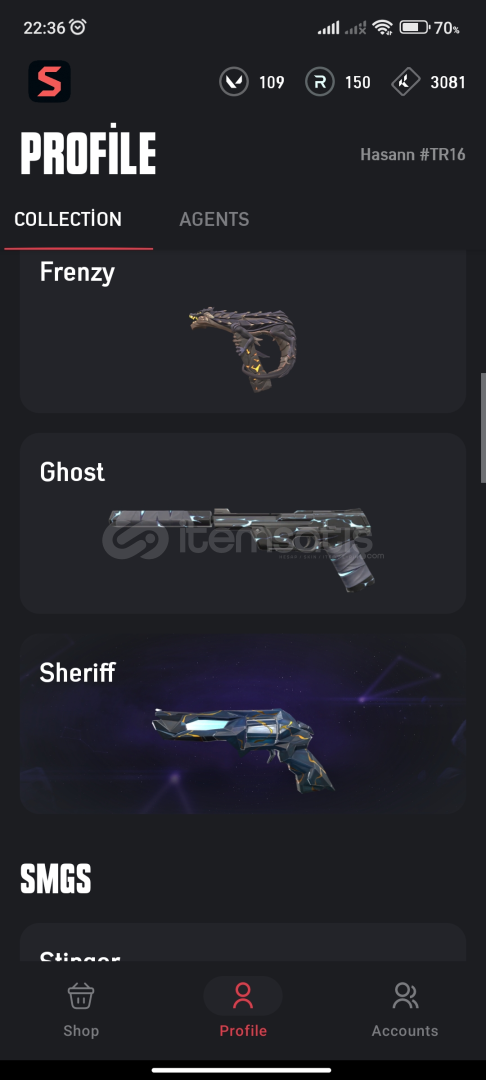486x1080 pixels.
Task: Tap the Kingdom Credits icon
Action: tap(405, 82)
